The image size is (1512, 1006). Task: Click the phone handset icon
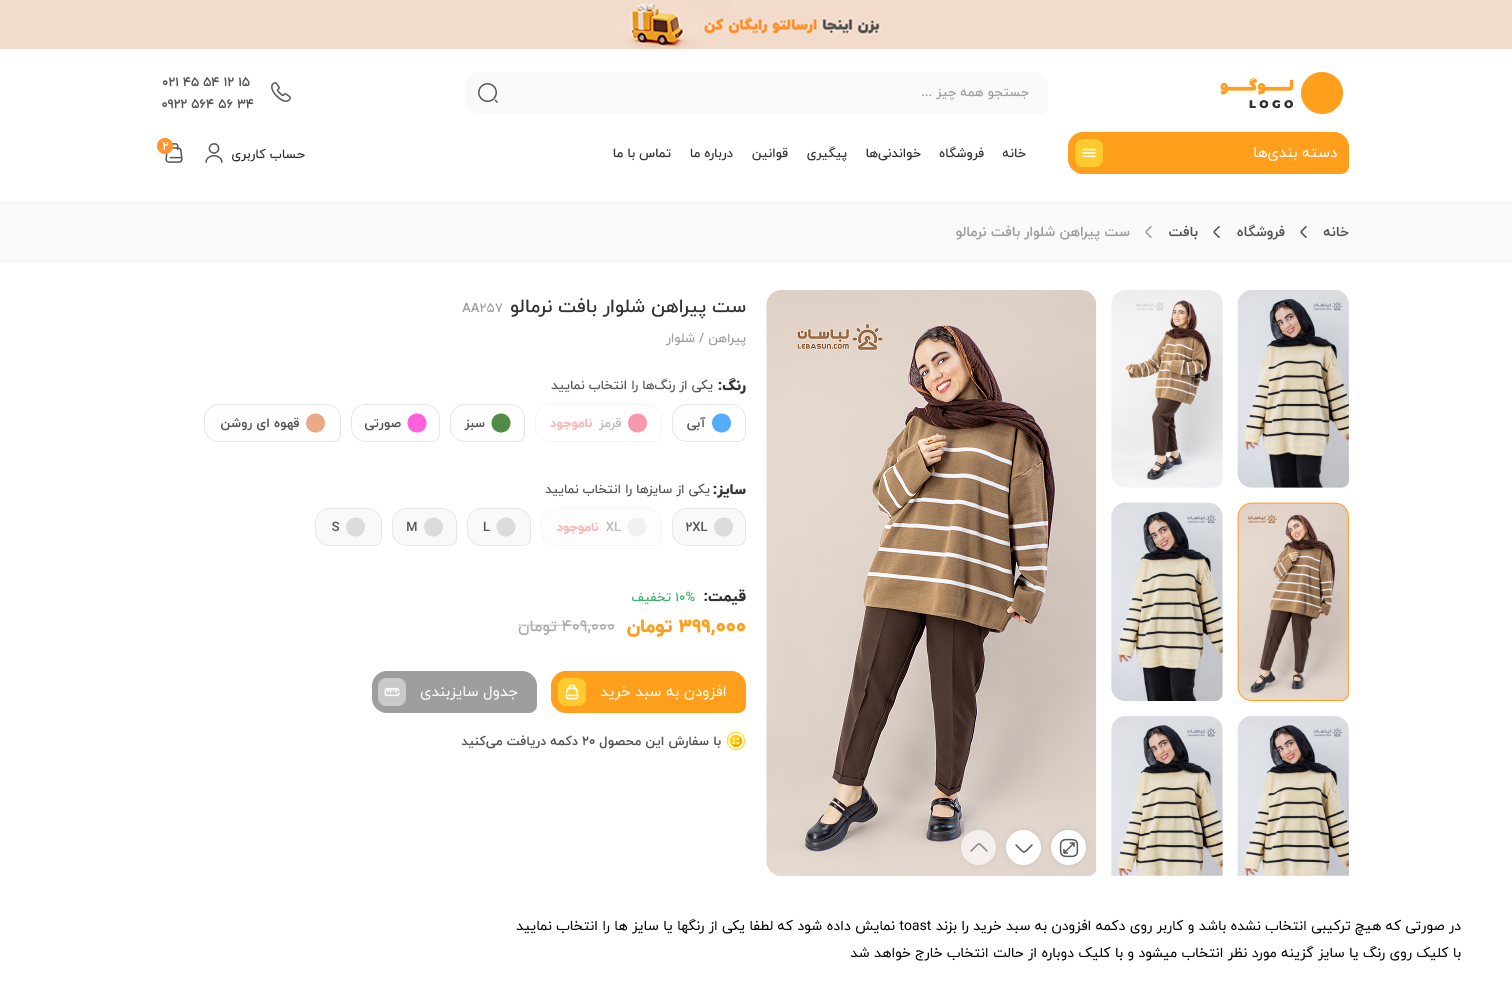[281, 92]
